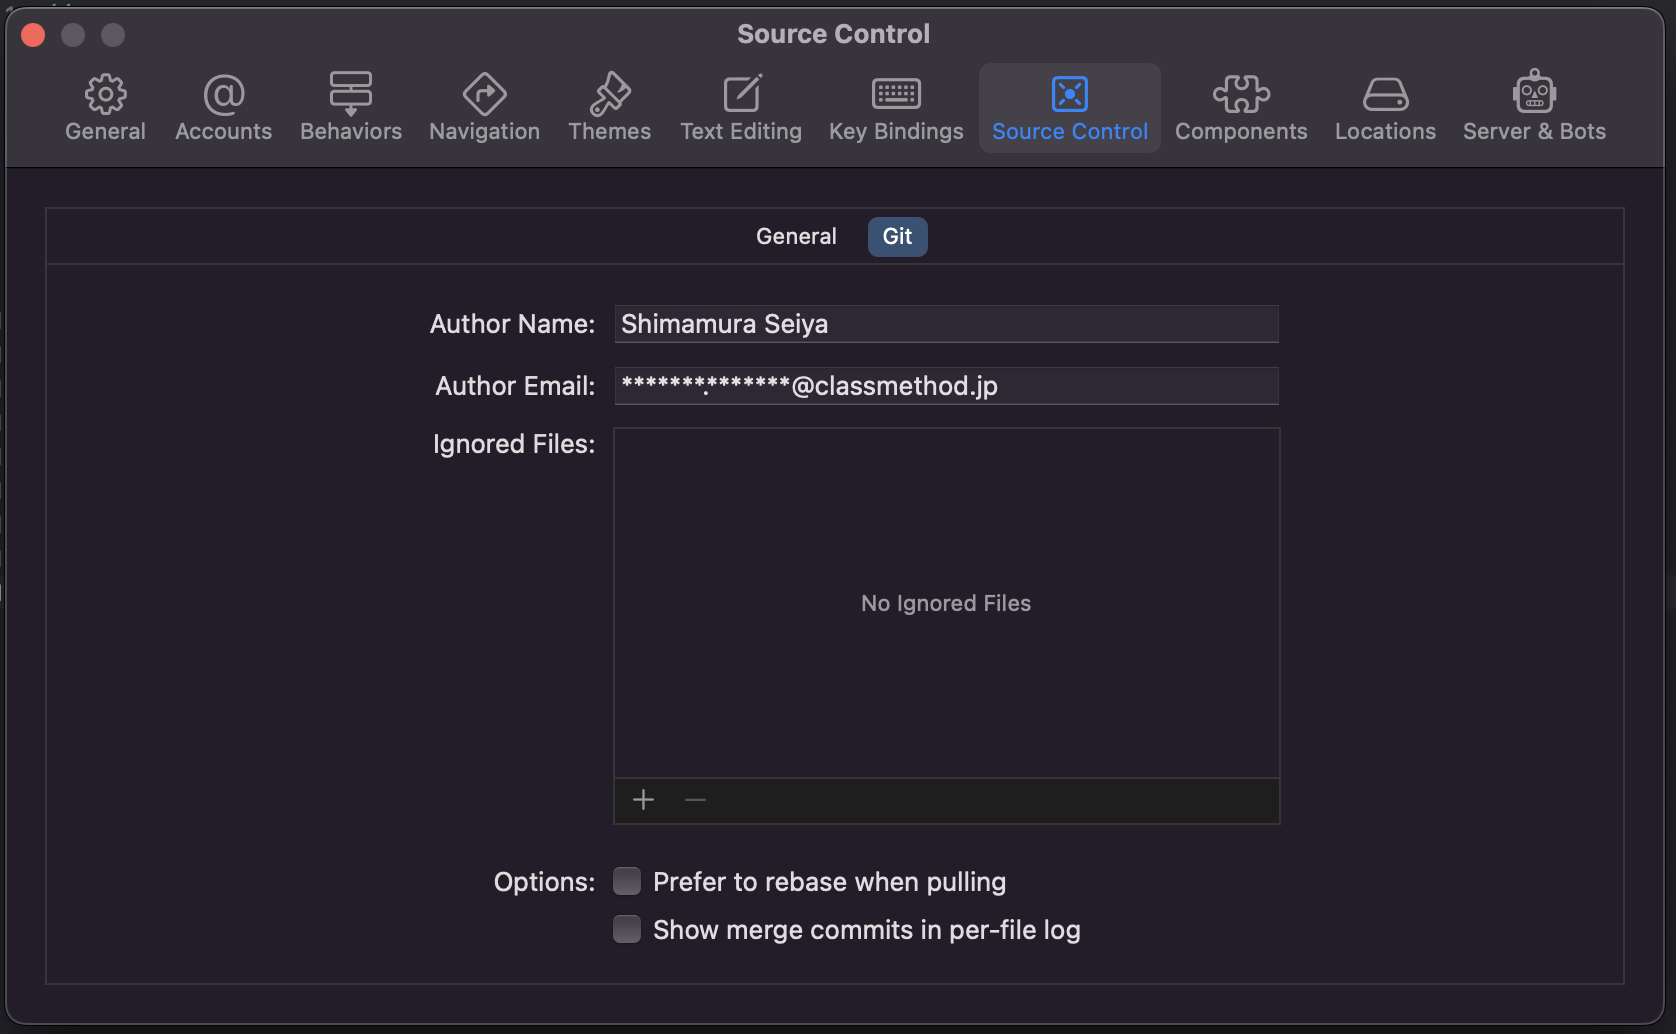Screen dimensions: 1676x1034
Task: Remove selected ignored file entry
Action: [695, 800]
